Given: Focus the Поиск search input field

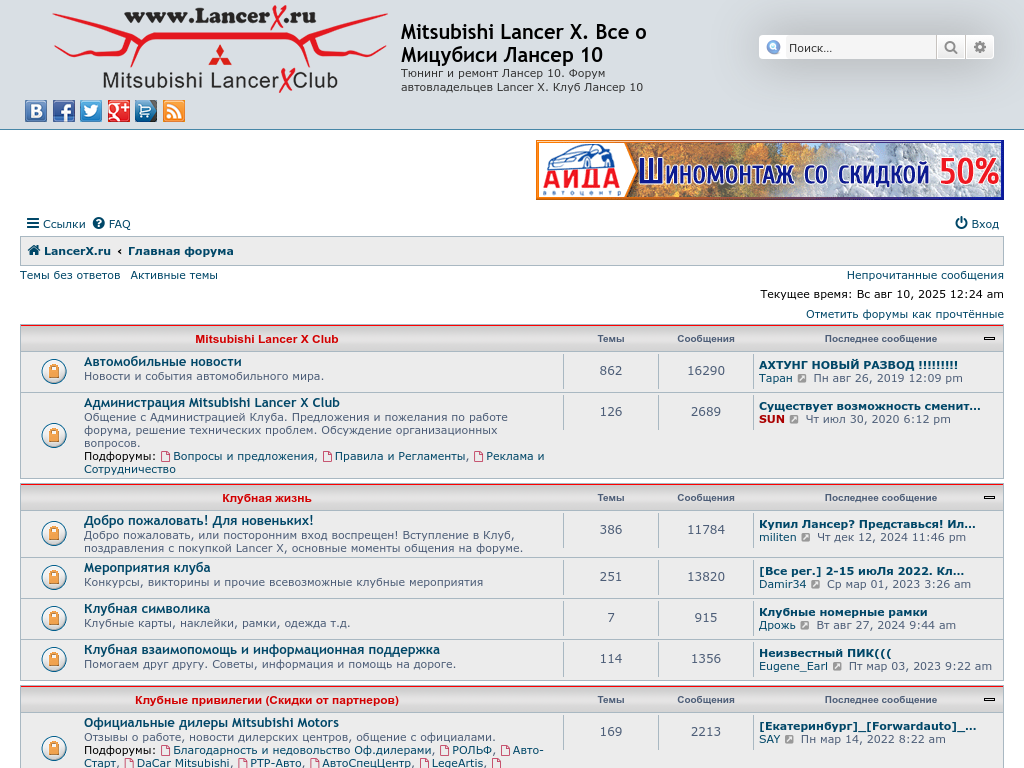Looking at the screenshot, I should coord(858,47).
